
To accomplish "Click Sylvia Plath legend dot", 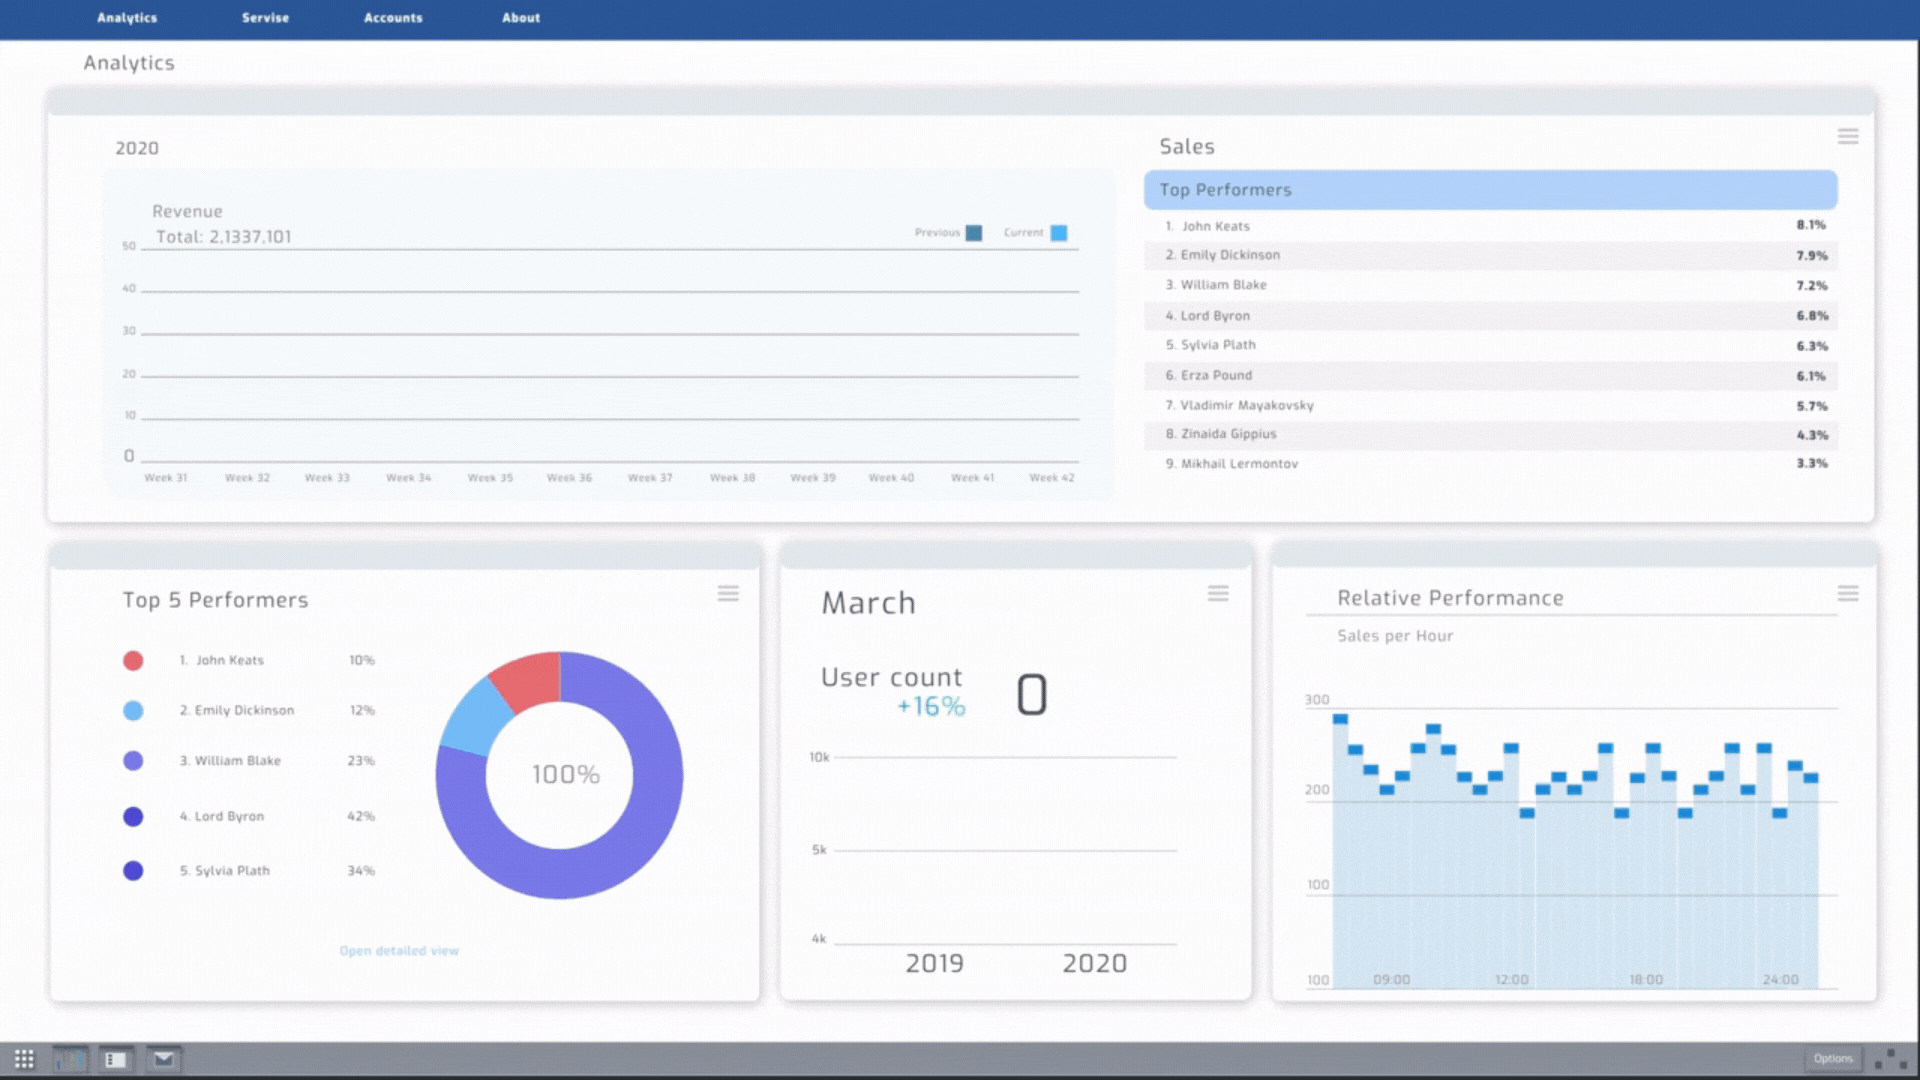I will pyautogui.click(x=133, y=871).
